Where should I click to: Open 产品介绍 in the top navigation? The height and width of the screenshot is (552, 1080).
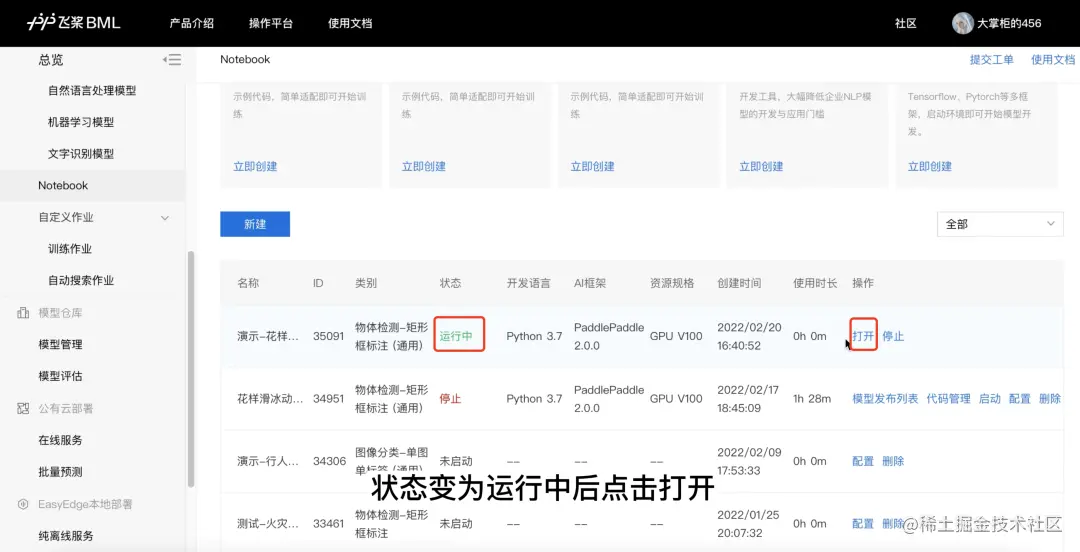click(191, 23)
